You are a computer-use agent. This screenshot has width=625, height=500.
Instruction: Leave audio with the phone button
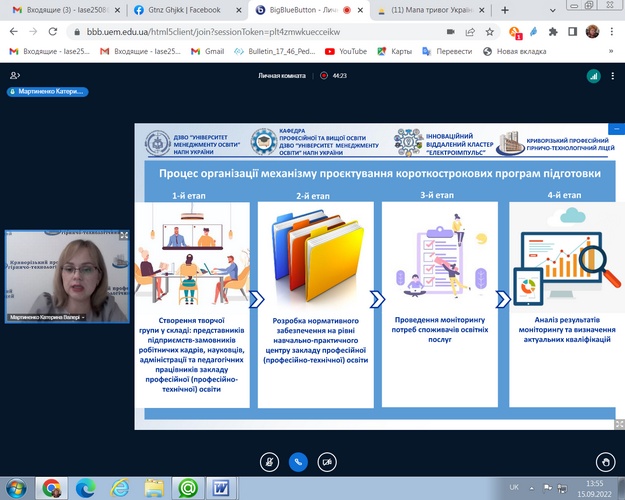coord(297,462)
